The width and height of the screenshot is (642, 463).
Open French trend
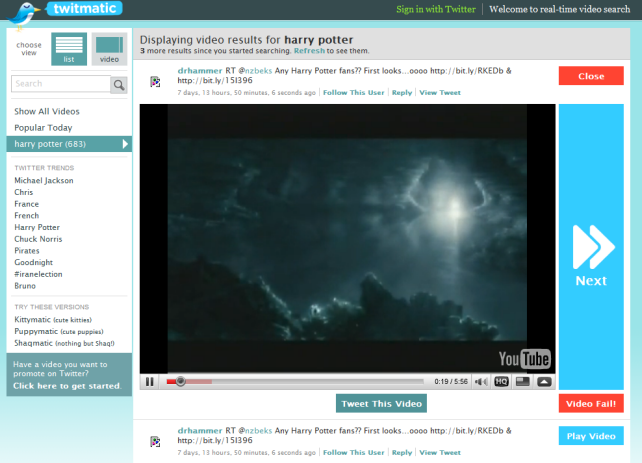click(x=27, y=215)
